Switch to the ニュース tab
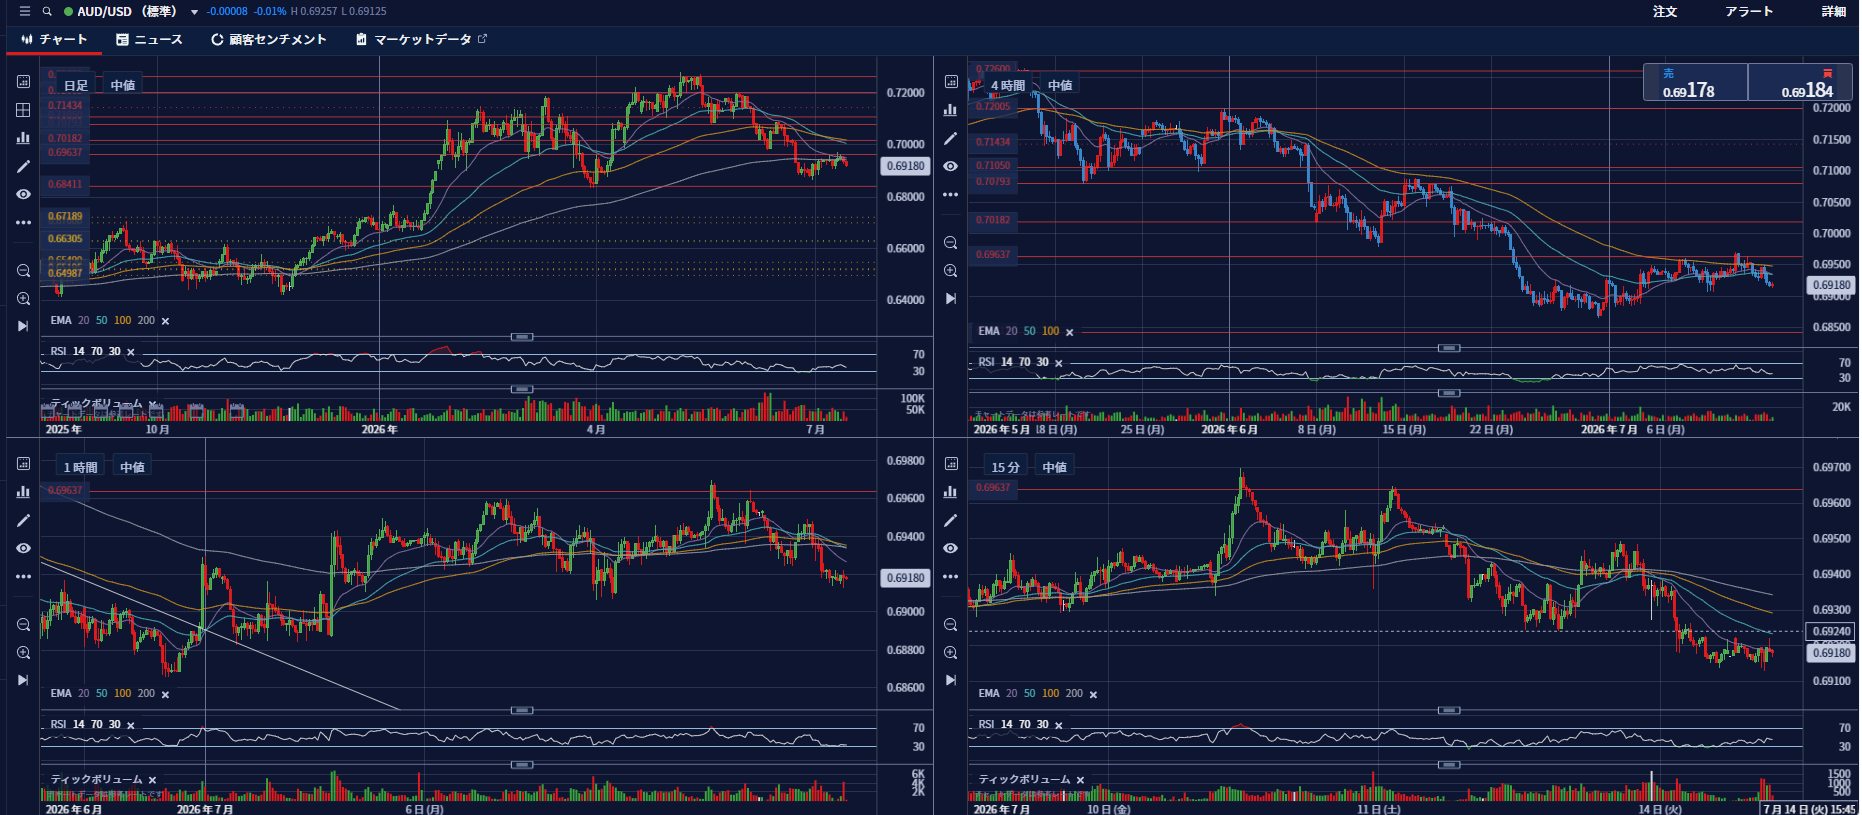The height and width of the screenshot is (815, 1862). point(149,40)
